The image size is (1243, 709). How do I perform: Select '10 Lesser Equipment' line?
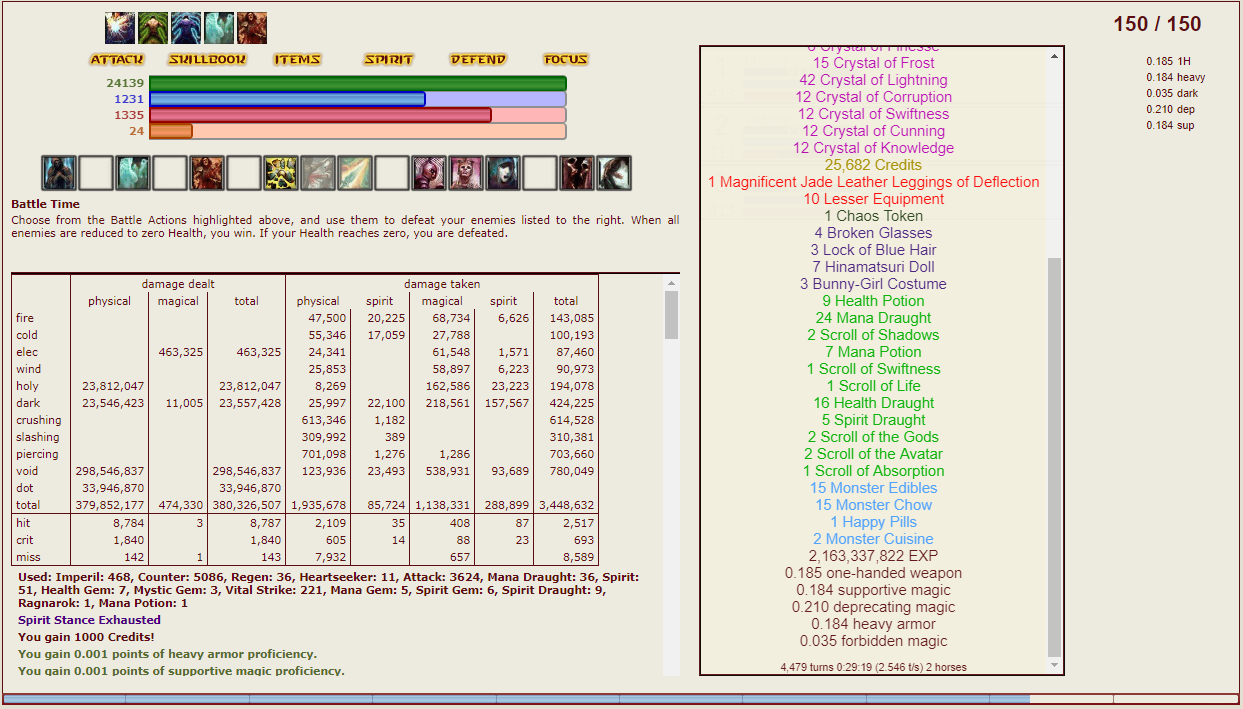click(x=873, y=199)
